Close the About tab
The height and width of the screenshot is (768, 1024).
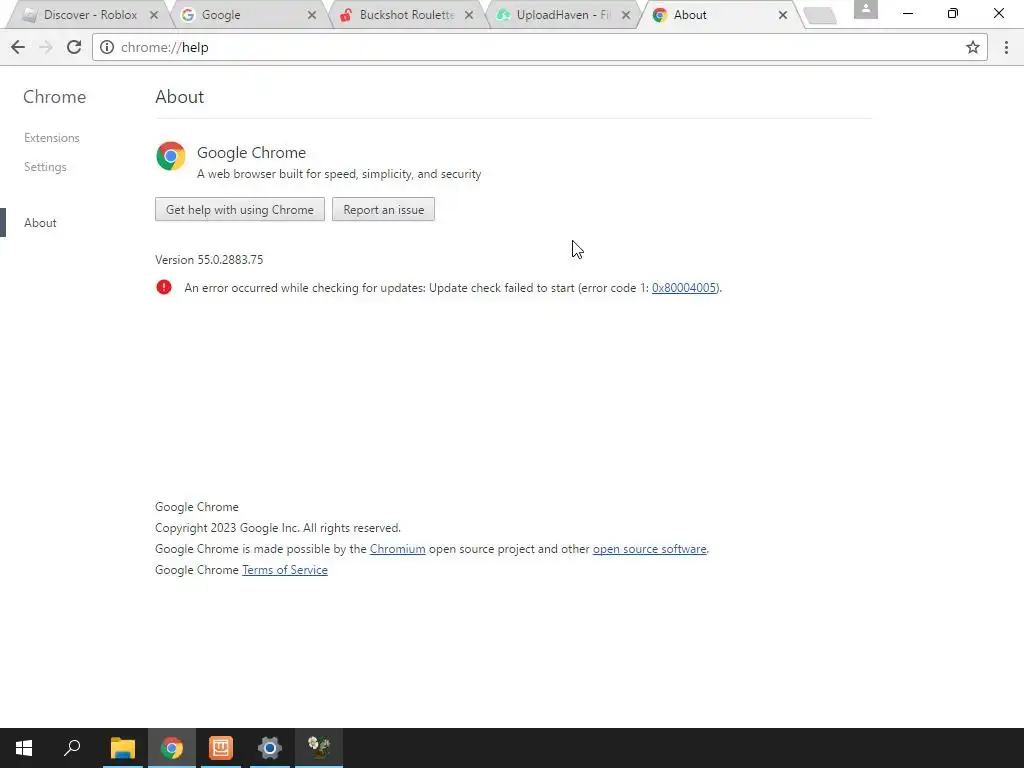[x=782, y=15]
